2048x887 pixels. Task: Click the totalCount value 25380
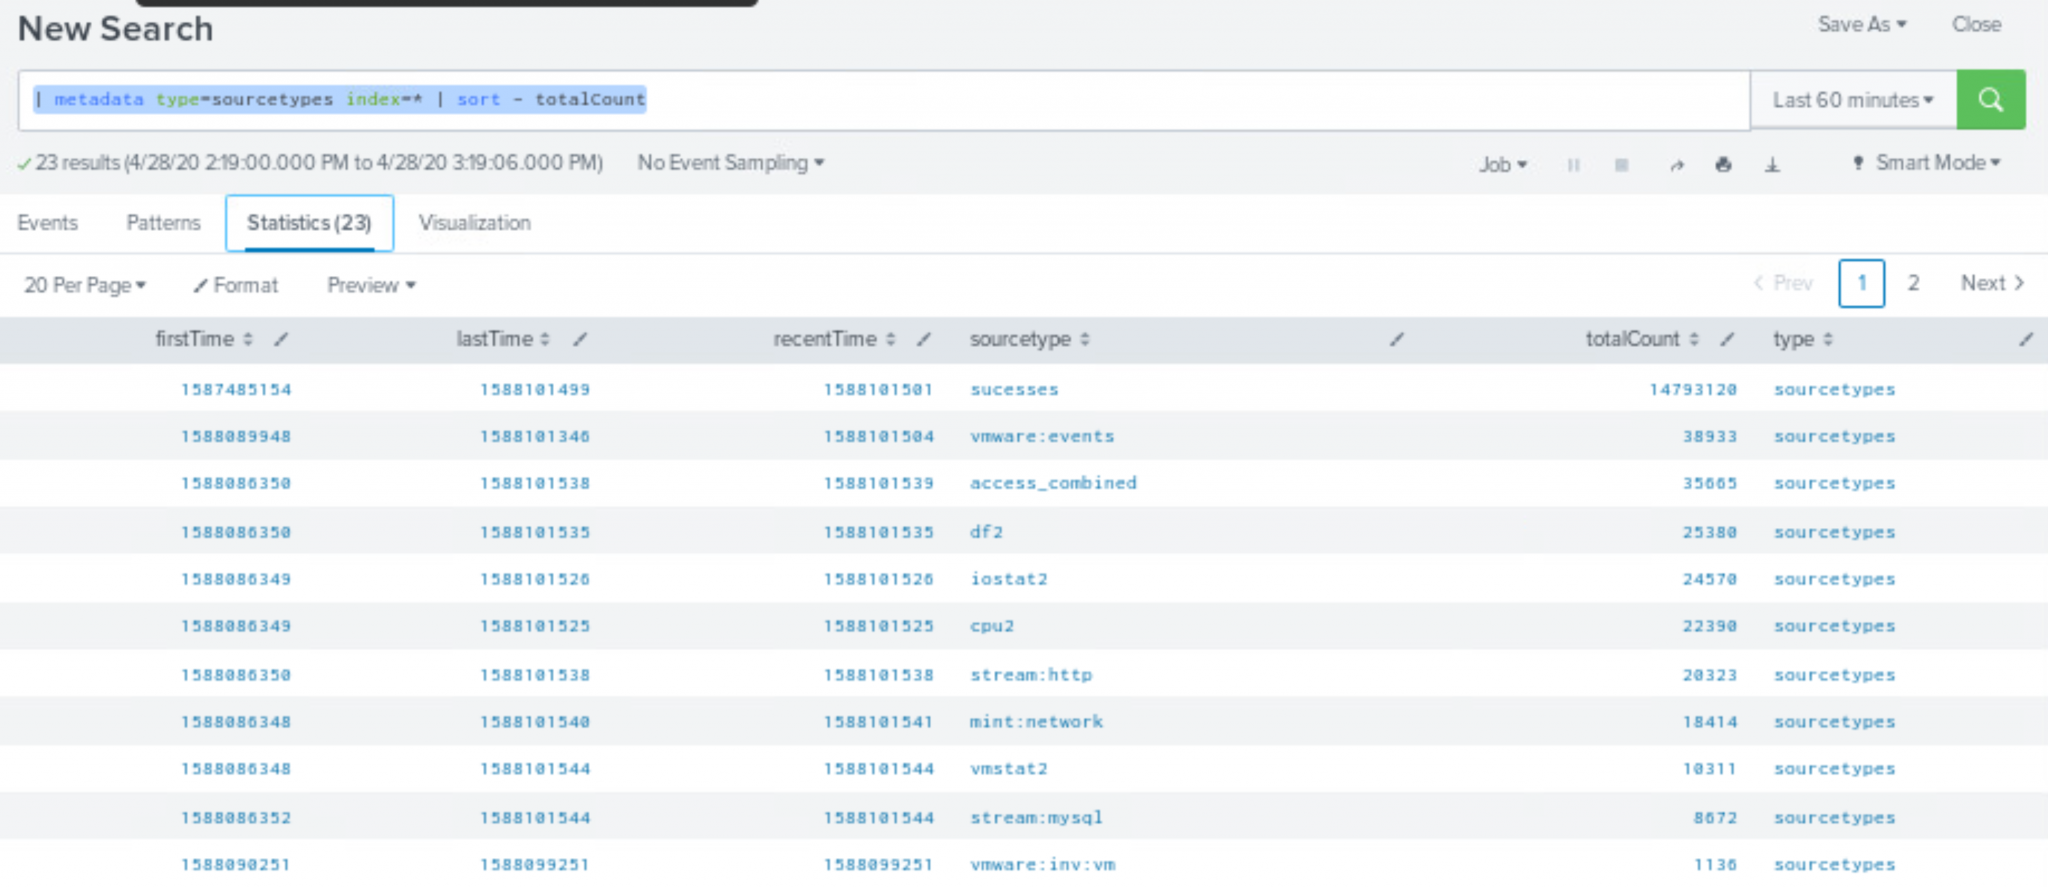[1710, 532]
